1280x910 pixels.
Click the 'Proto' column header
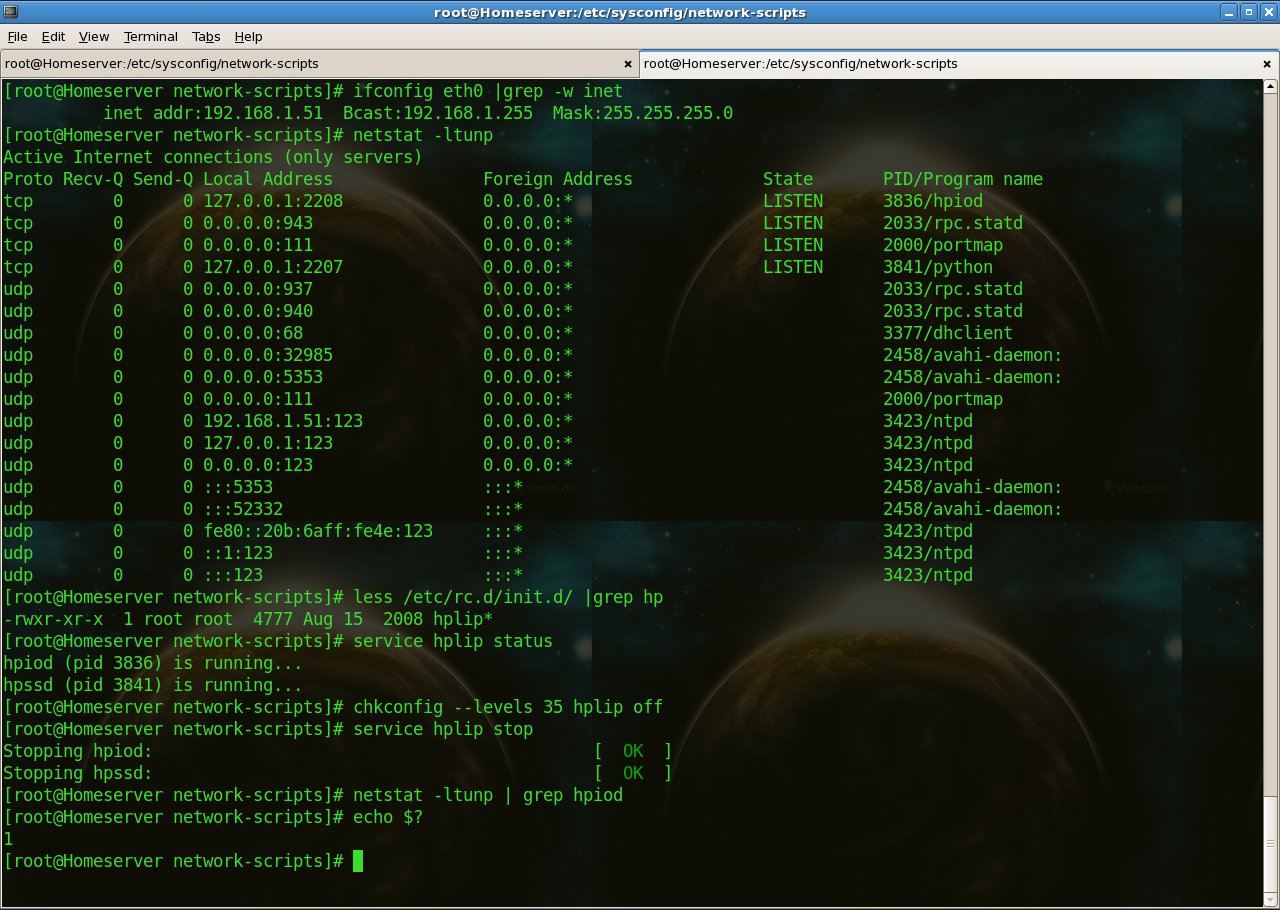pos(28,179)
